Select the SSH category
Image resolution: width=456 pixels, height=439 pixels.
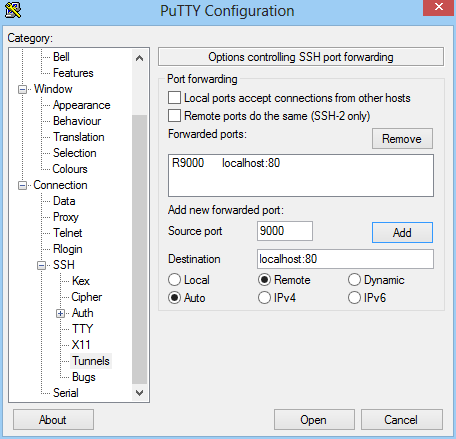pyautogui.click(x=64, y=265)
